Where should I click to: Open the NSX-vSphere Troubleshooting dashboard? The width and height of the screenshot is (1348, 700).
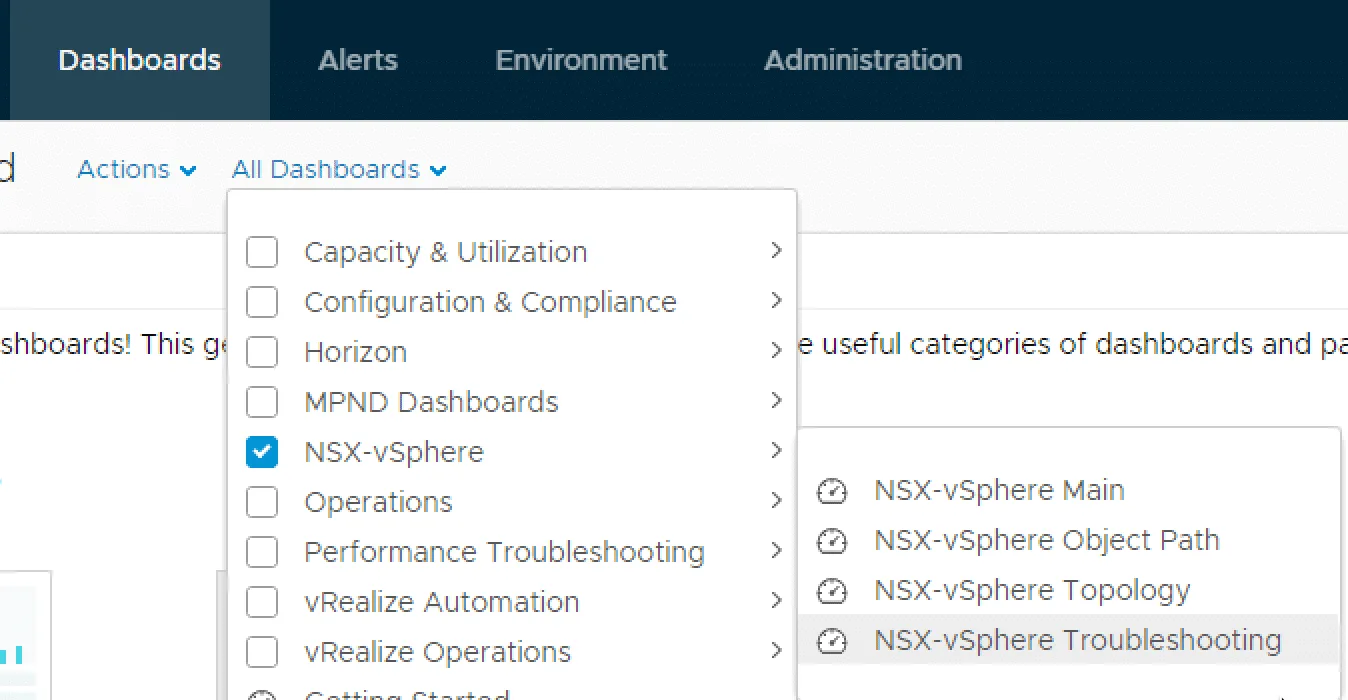point(1077,640)
